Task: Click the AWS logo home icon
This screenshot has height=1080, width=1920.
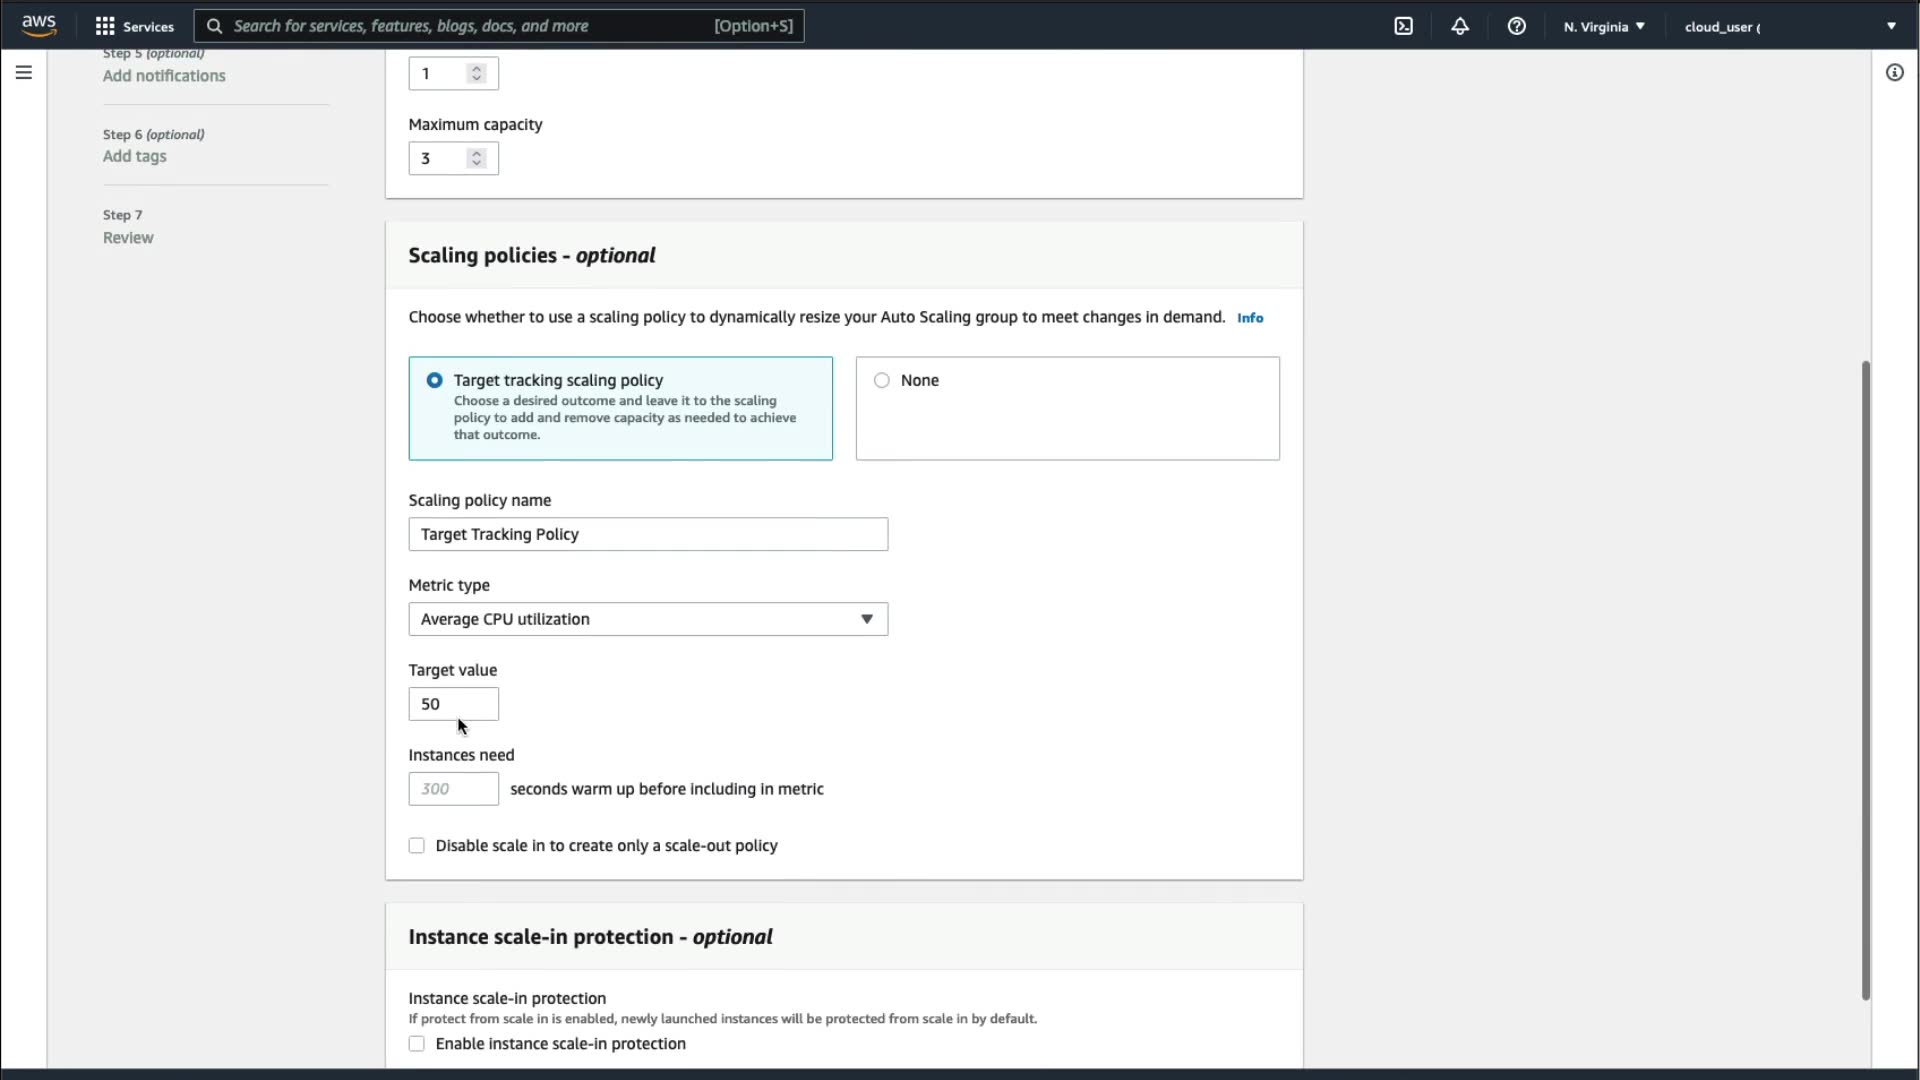Action: (39, 25)
